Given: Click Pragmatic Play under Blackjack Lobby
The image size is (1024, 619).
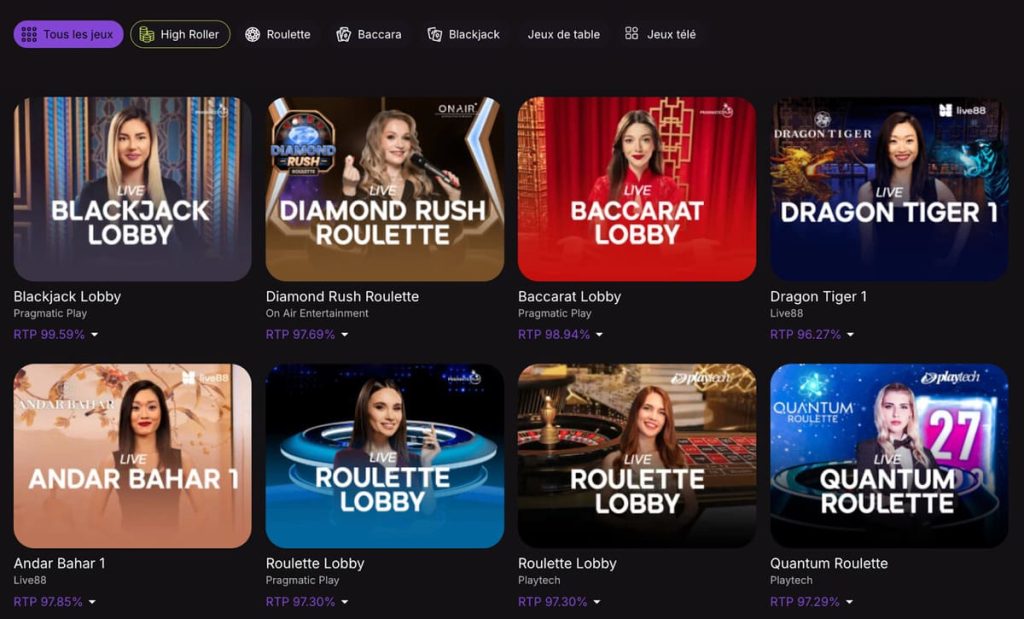Looking at the screenshot, I should coord(50,313).
